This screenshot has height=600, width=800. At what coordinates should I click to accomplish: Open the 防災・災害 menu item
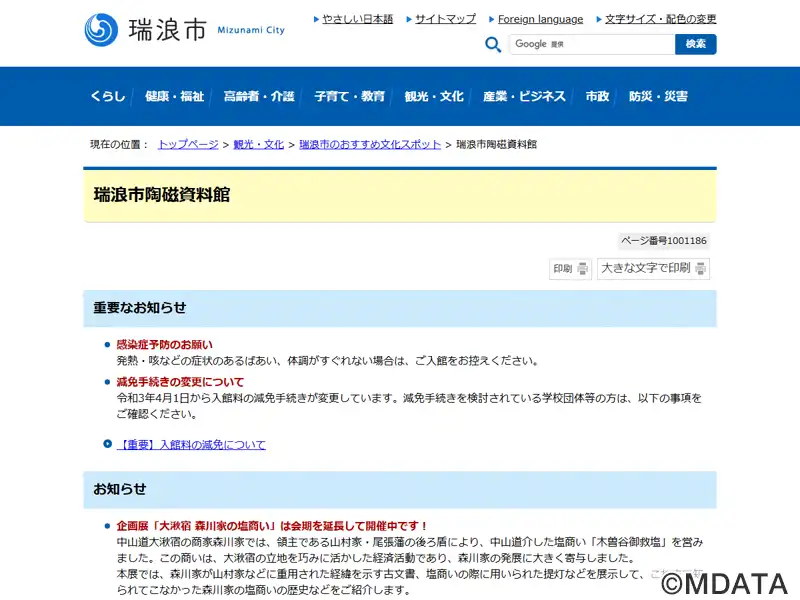click(x=658, y=97)
